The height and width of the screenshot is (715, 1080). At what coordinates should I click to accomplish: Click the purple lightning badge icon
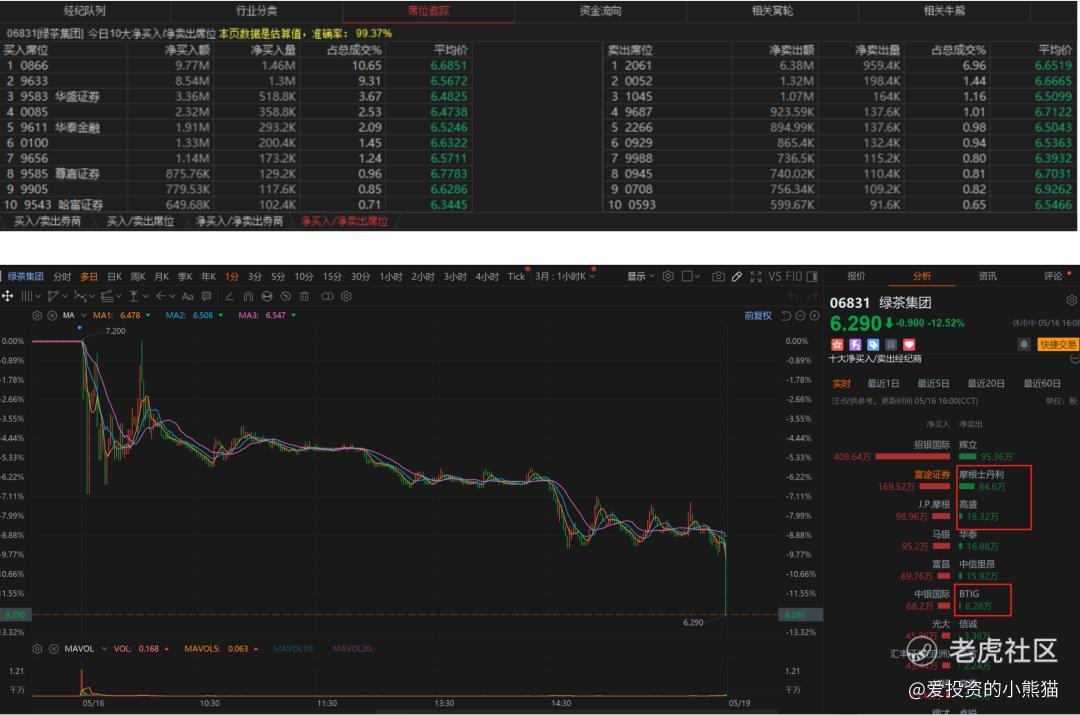point(855,344)
